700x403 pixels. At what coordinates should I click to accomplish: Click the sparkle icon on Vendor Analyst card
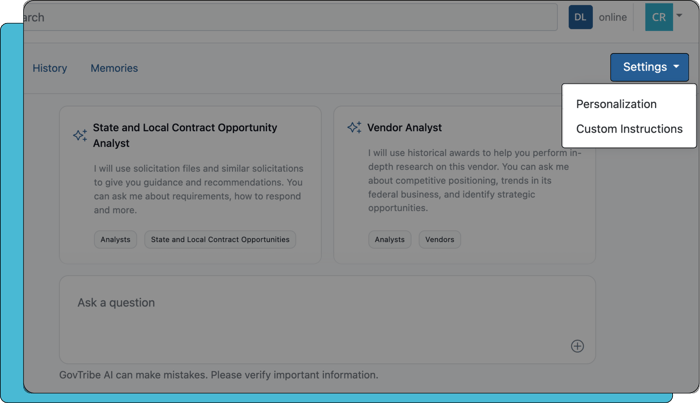(354, 128)
